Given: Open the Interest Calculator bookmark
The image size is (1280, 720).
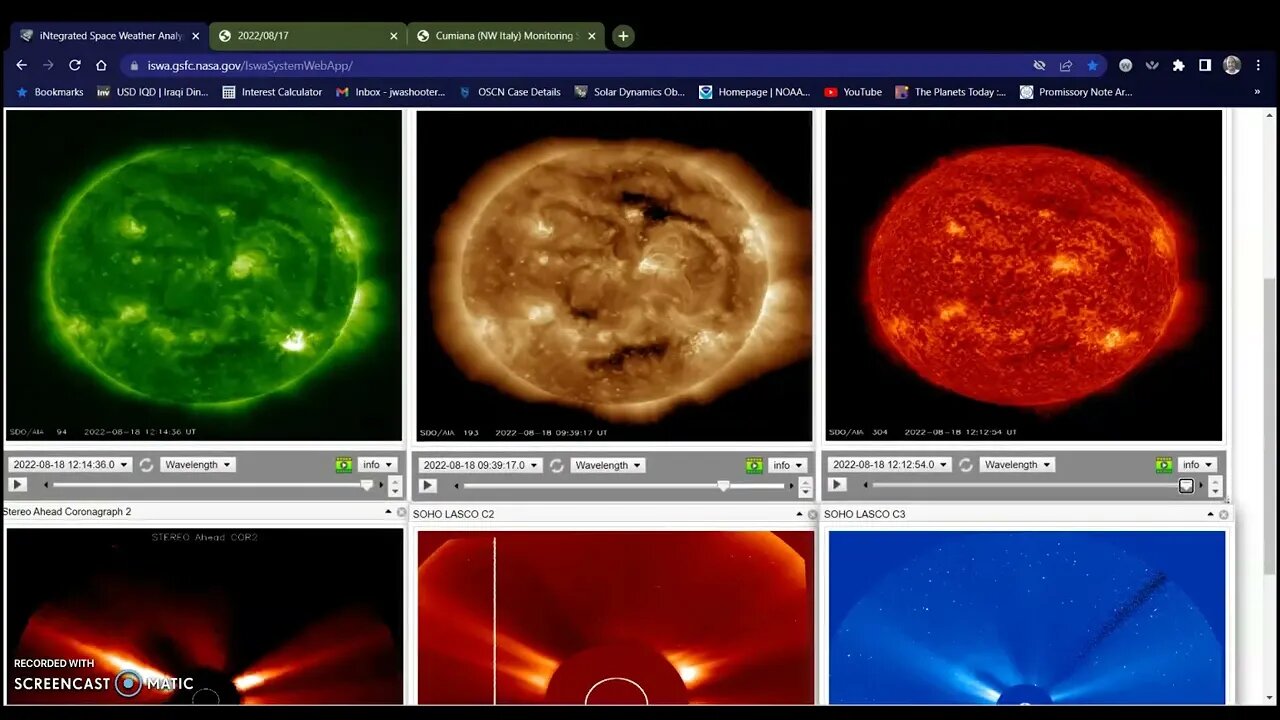Looking at the screenshot, I should (x=272, y=92).
